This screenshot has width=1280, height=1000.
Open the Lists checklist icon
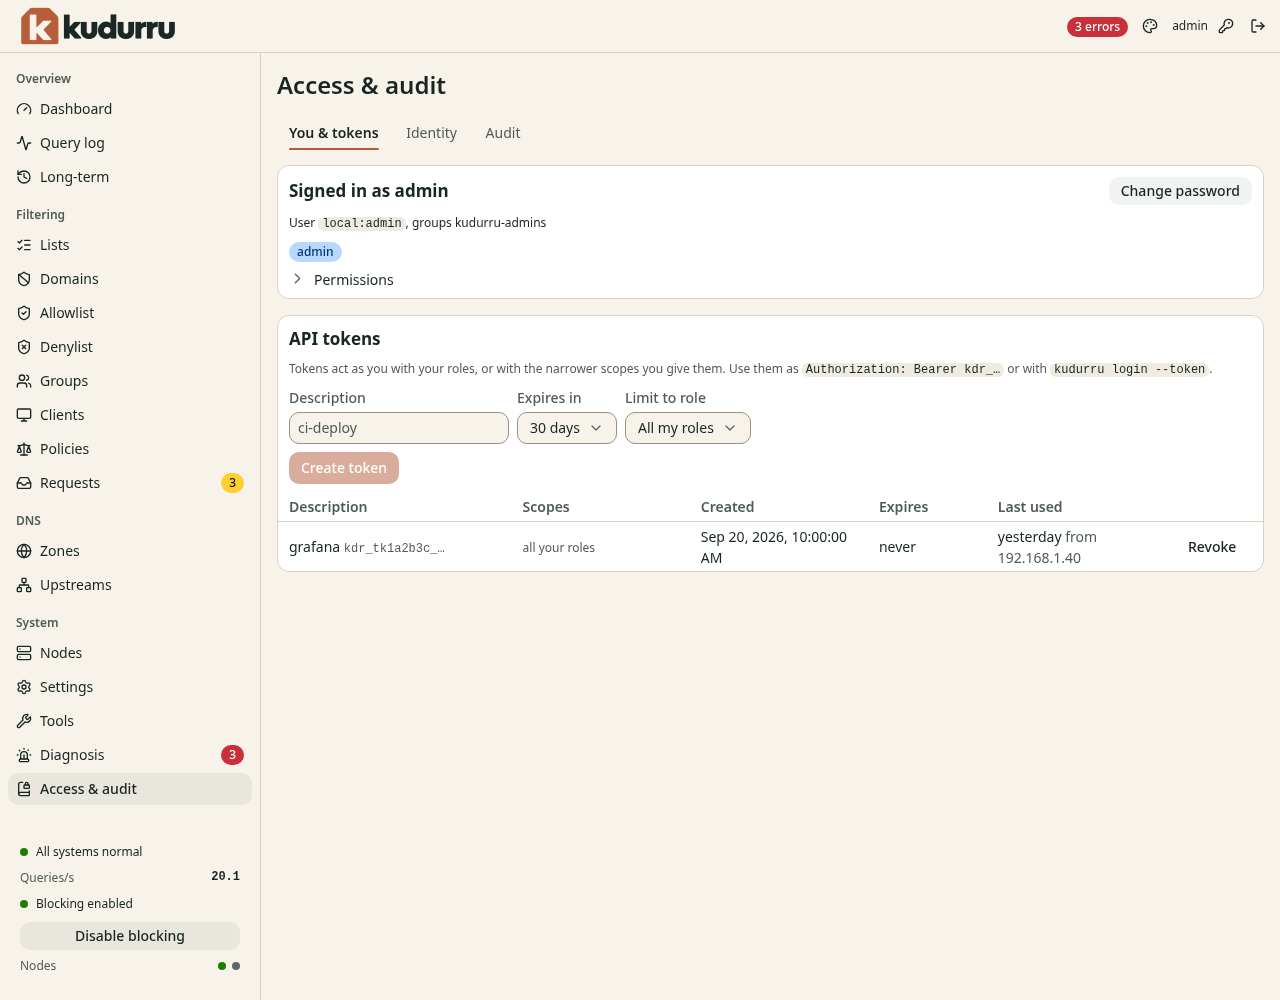coord(24,245)
